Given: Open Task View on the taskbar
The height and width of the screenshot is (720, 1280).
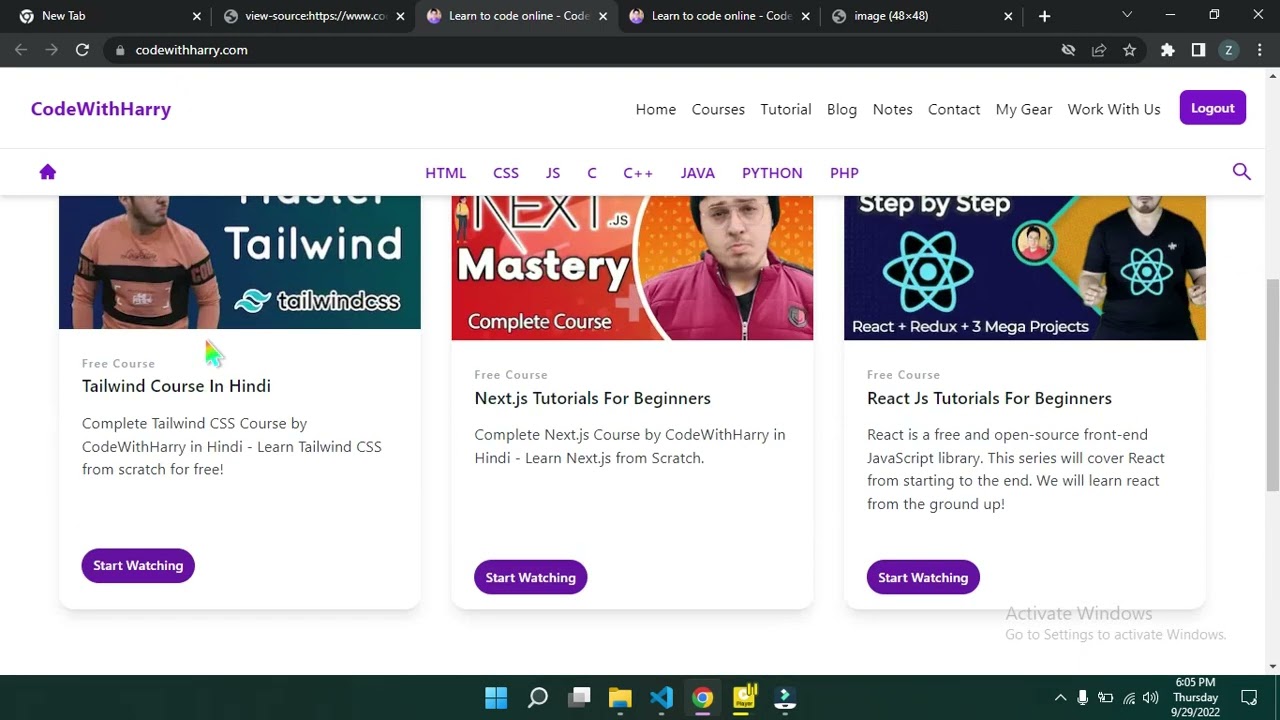Looking at the screenshot, I should [x=579, y=698].
